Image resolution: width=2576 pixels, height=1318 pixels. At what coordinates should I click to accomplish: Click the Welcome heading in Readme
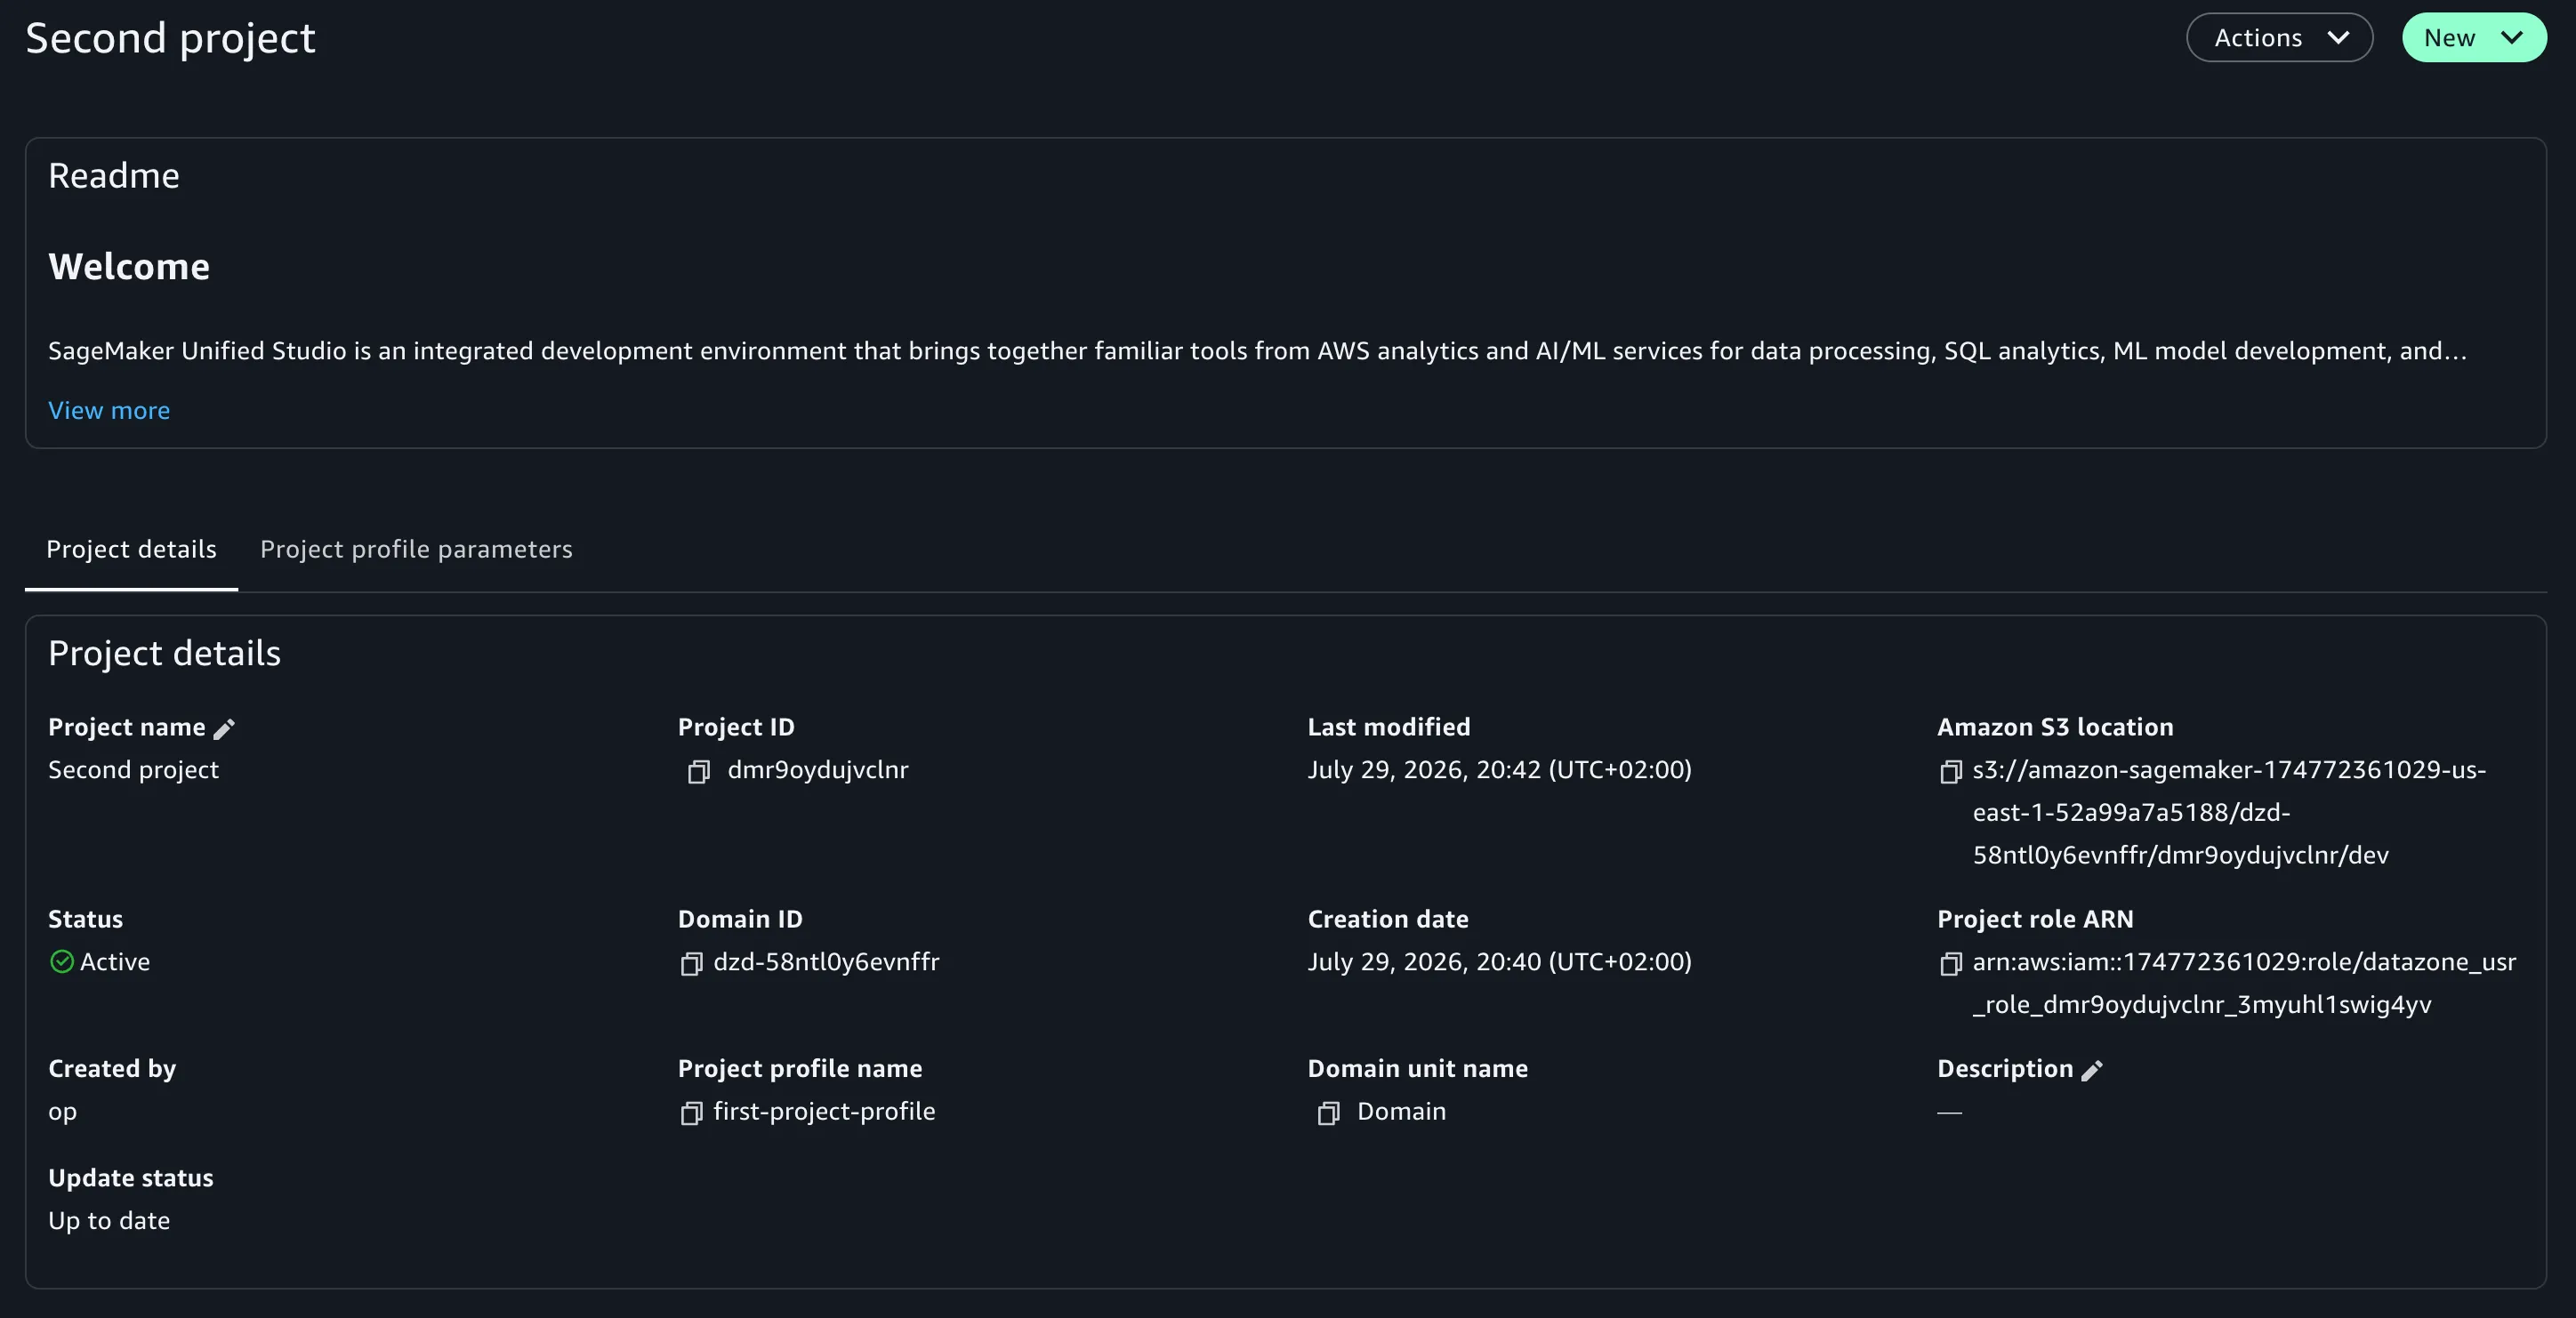click(x=129, y=267)
